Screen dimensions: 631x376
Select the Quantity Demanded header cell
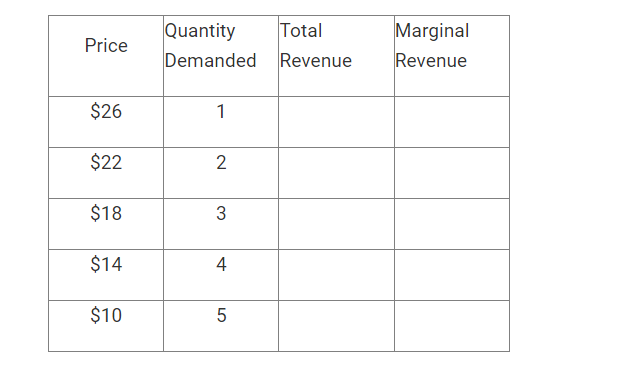tap(221, 56)
